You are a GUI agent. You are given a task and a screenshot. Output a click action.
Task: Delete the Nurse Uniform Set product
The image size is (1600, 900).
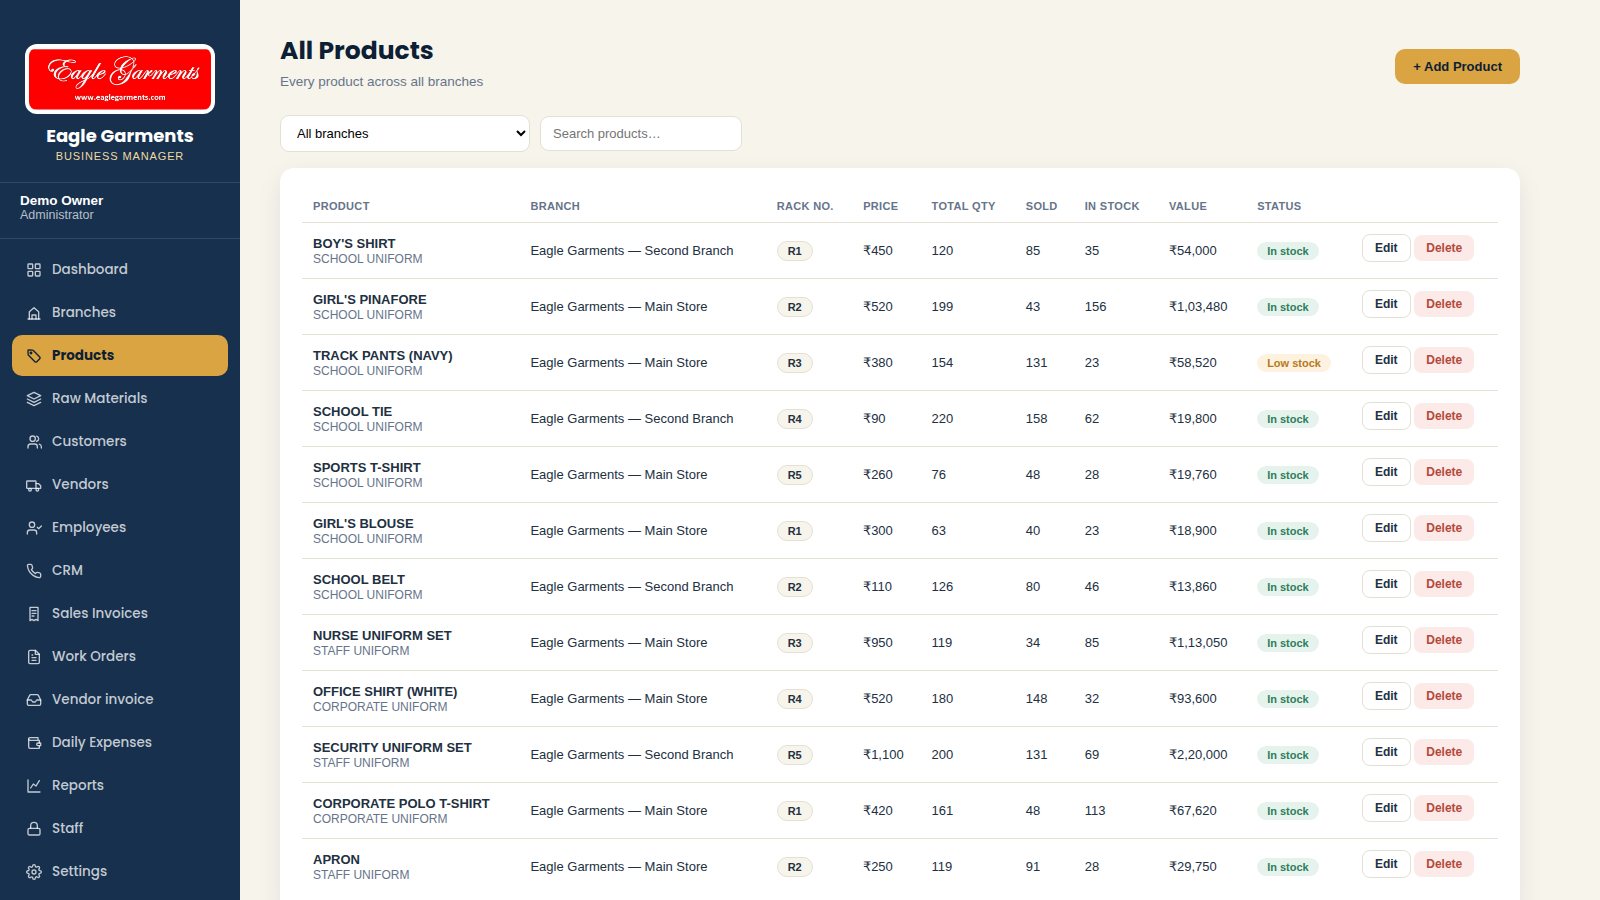click(x=1443, y=640)
